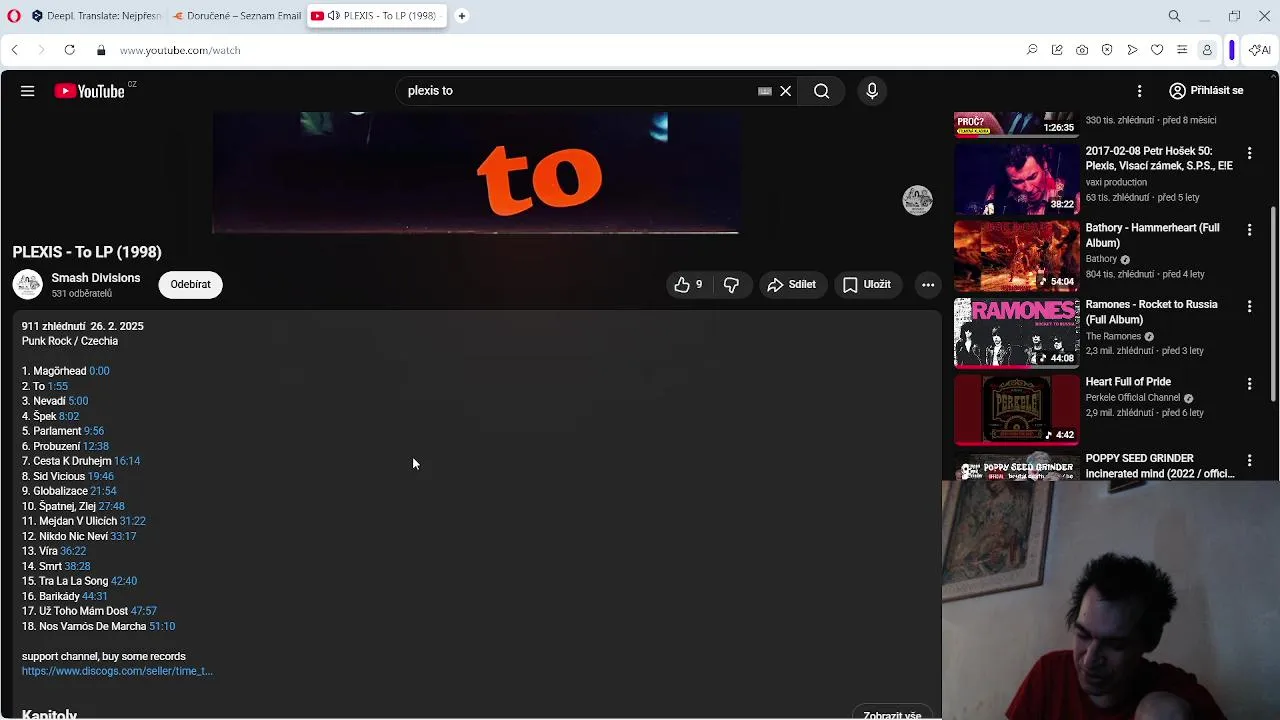The image size is (1280, 720).
Task: Take a snapshot with the camera icon
Action: click(x=1082, y=50)
